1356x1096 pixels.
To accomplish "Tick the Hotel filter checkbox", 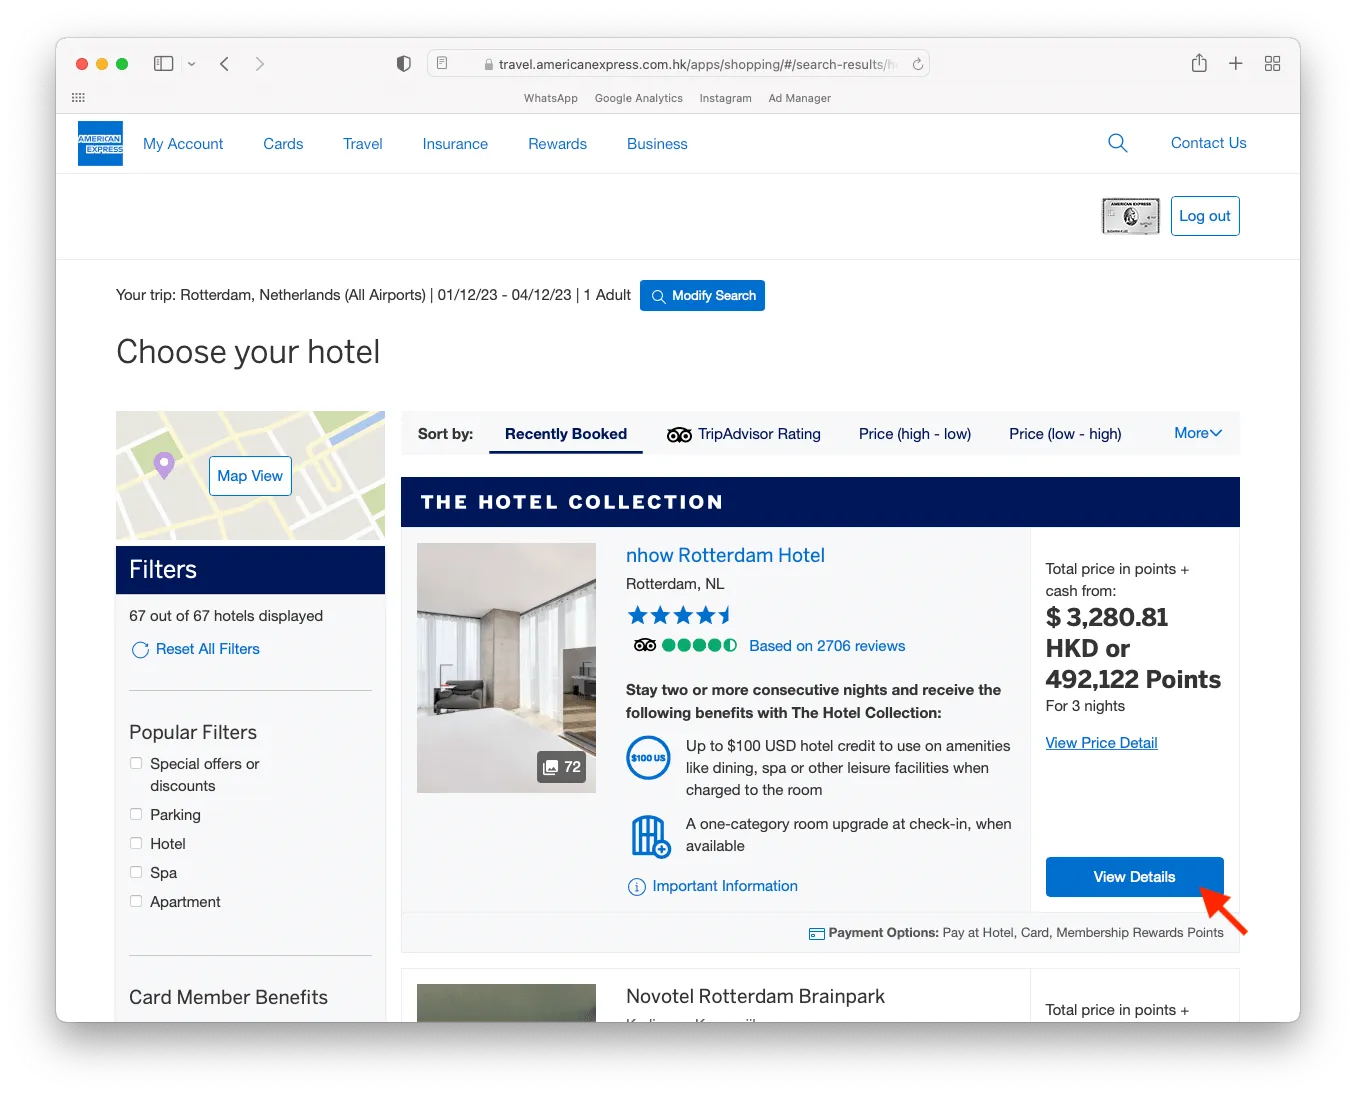I will pos(136,843).
